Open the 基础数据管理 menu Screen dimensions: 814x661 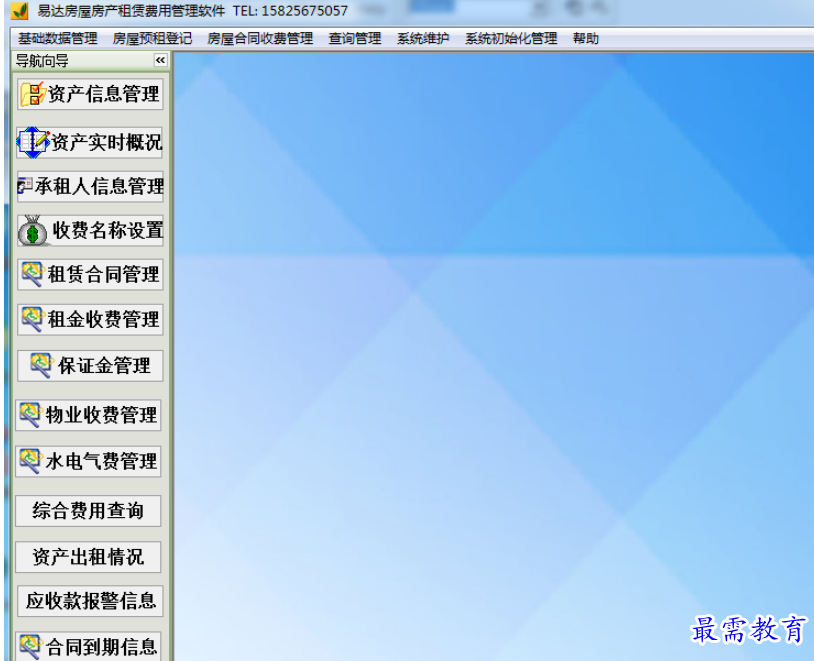pyautogui.click(x=58, y=38)
